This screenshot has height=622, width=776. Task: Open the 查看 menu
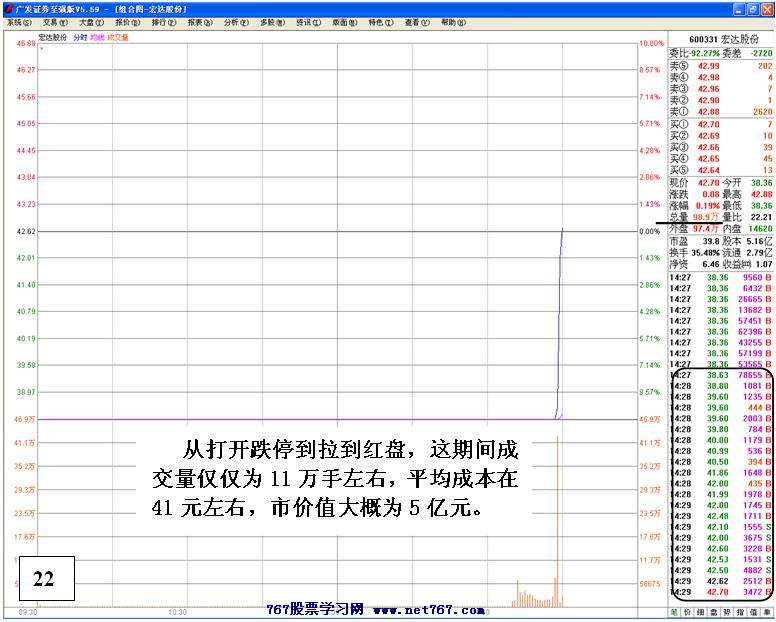[x=417, y=22]
